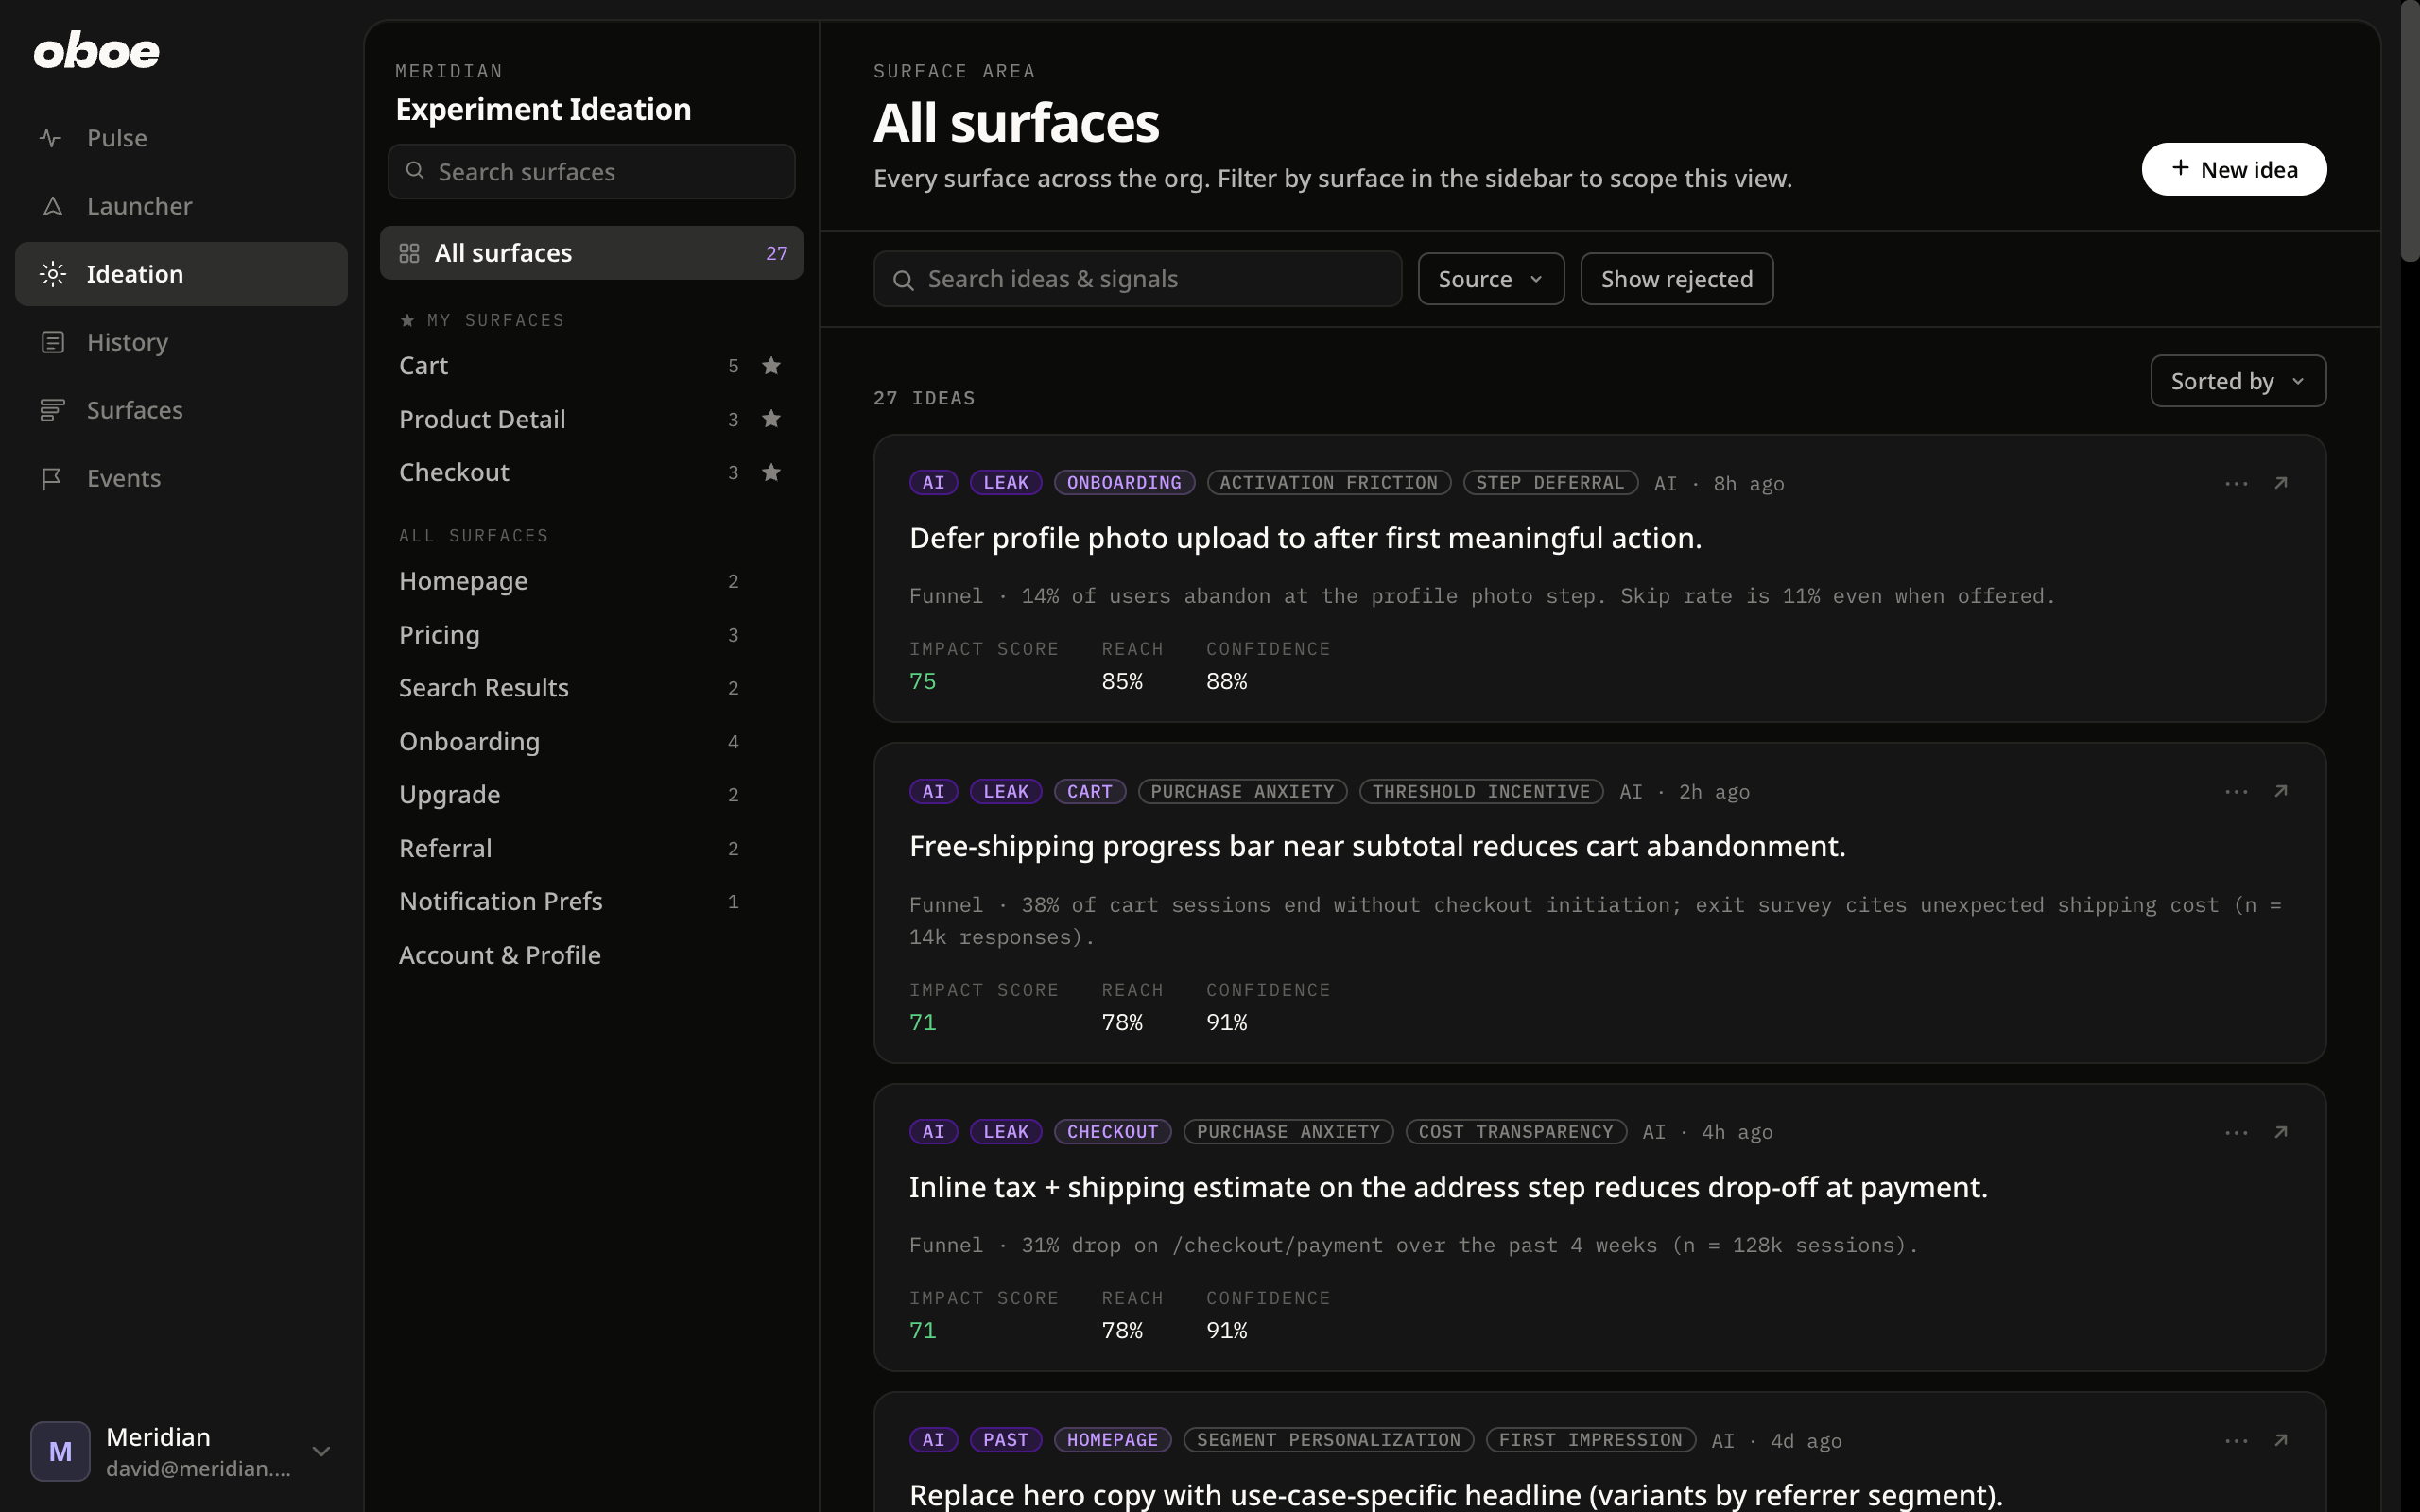Open more options for the hero copy idea
Viewport: 2420px width, 1512px height.
tap(2236, 1441)
